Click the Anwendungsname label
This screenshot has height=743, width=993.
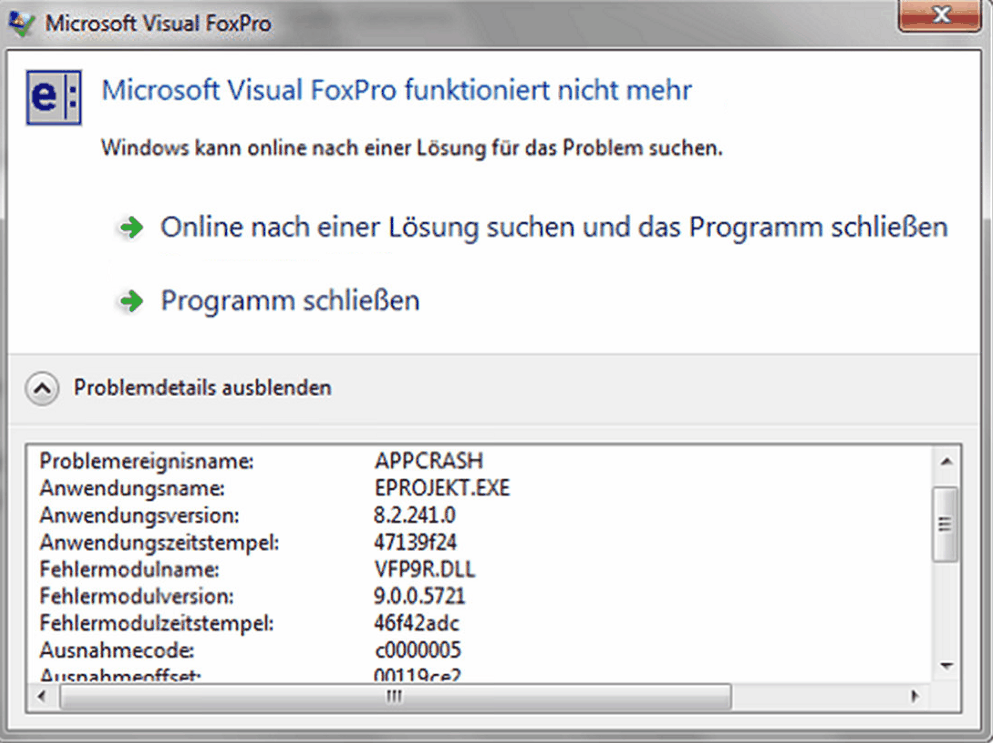pos(132,488)
